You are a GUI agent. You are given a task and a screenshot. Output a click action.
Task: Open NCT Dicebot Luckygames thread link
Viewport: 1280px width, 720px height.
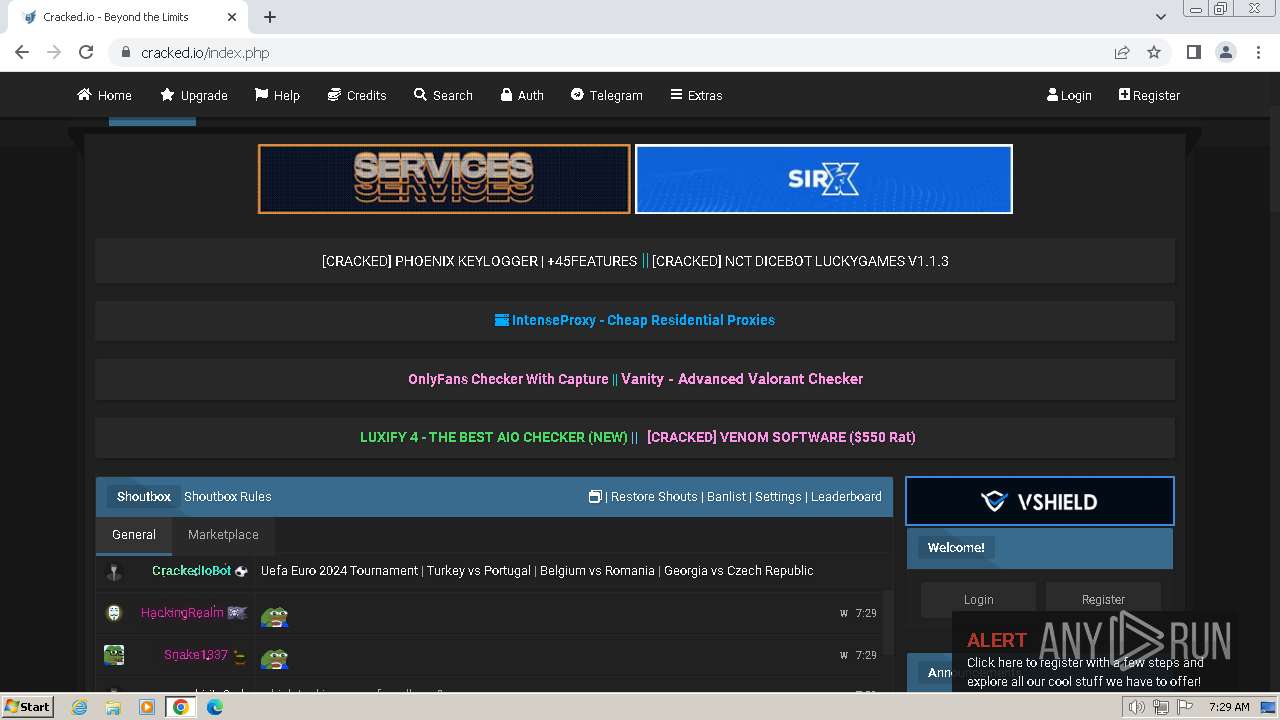[800, 261]
